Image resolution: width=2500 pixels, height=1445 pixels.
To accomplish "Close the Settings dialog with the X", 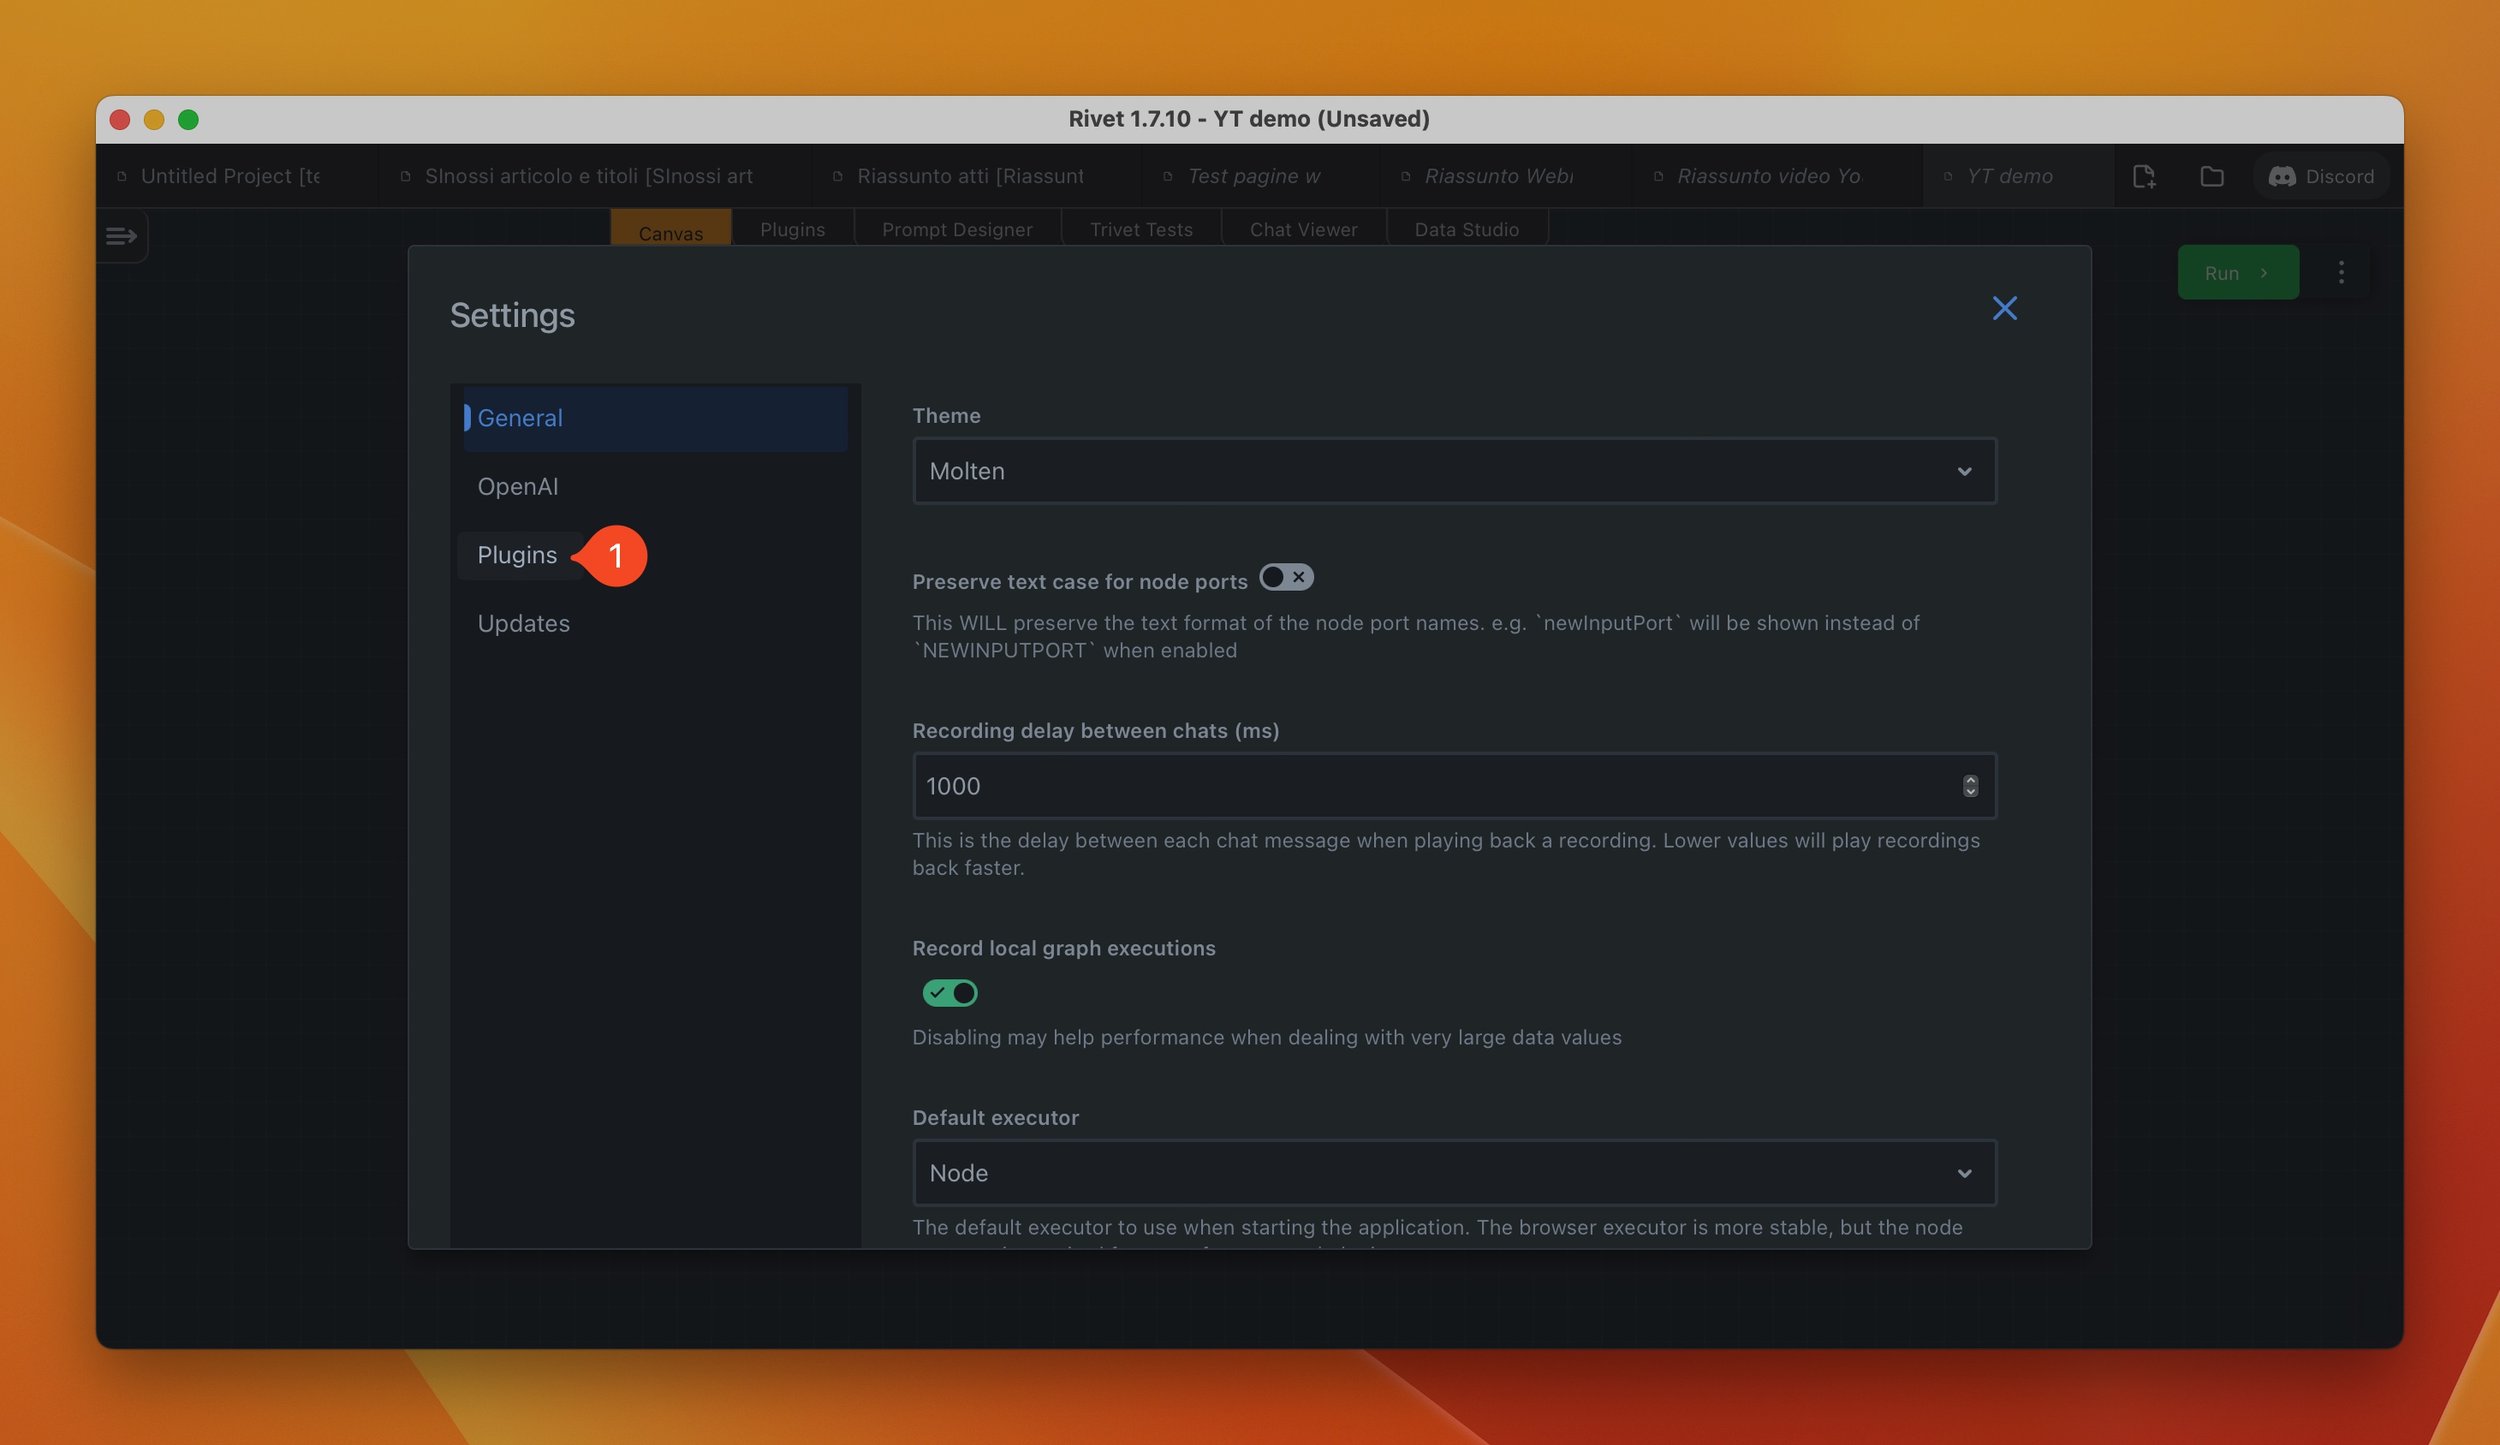I will [2004, 308].
